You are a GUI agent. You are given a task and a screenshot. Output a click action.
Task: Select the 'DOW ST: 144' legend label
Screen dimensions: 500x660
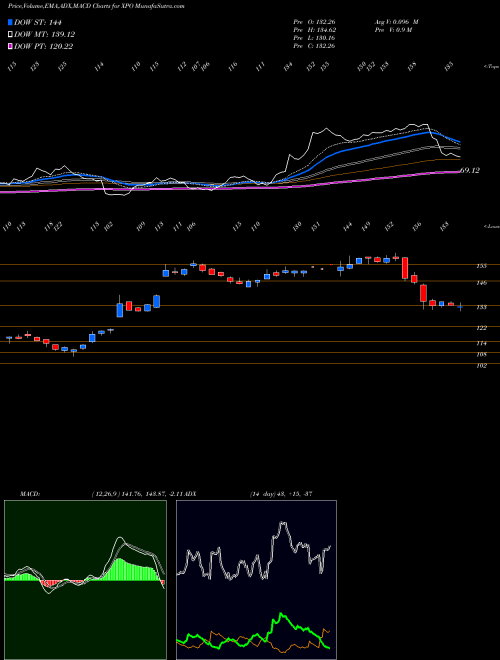pos(38,23)
